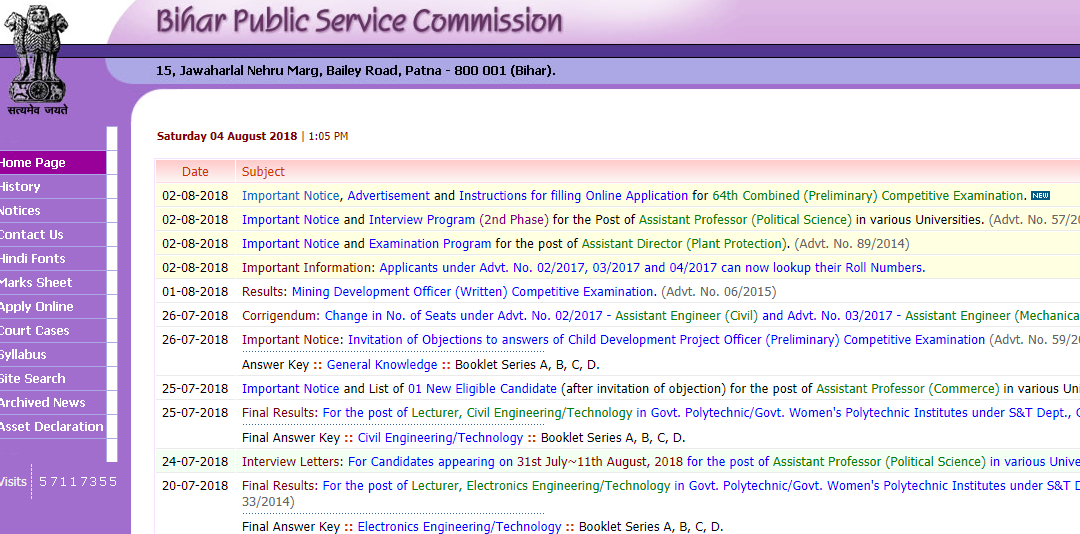Open Important Notice for Assistant Professor Commerce

(x=290, y=389)
